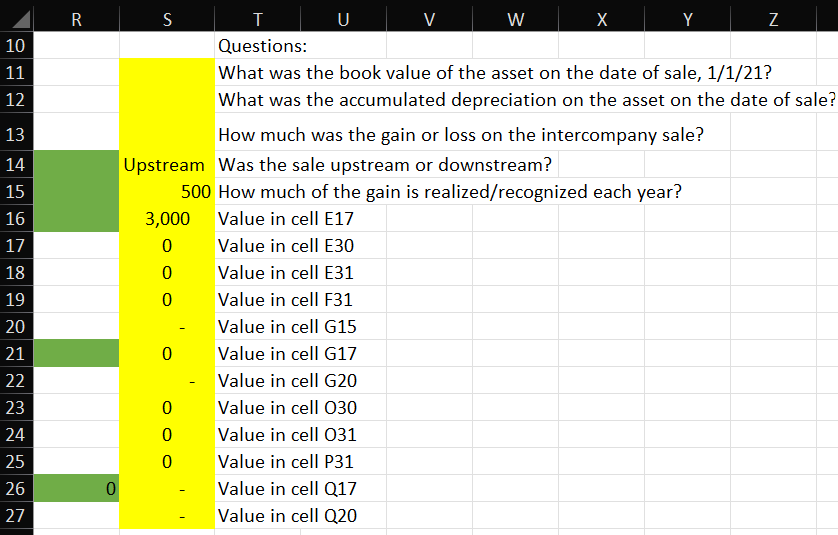Select row 26 header
This screenshot has height=535, width=838.
[x=16, y=489]
